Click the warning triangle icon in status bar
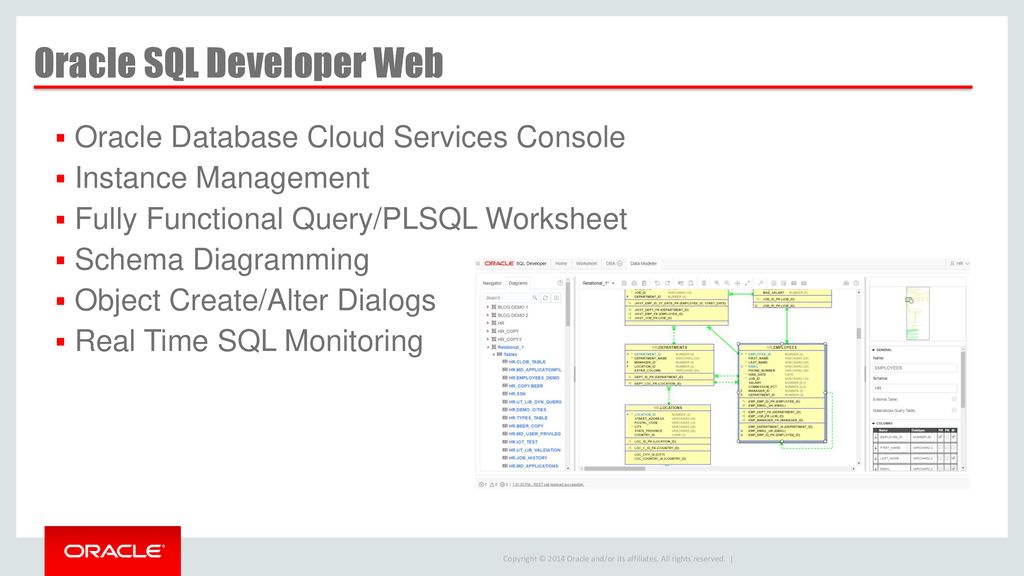The height and width of the screenshot is (576, 1024). pos(492,485)
